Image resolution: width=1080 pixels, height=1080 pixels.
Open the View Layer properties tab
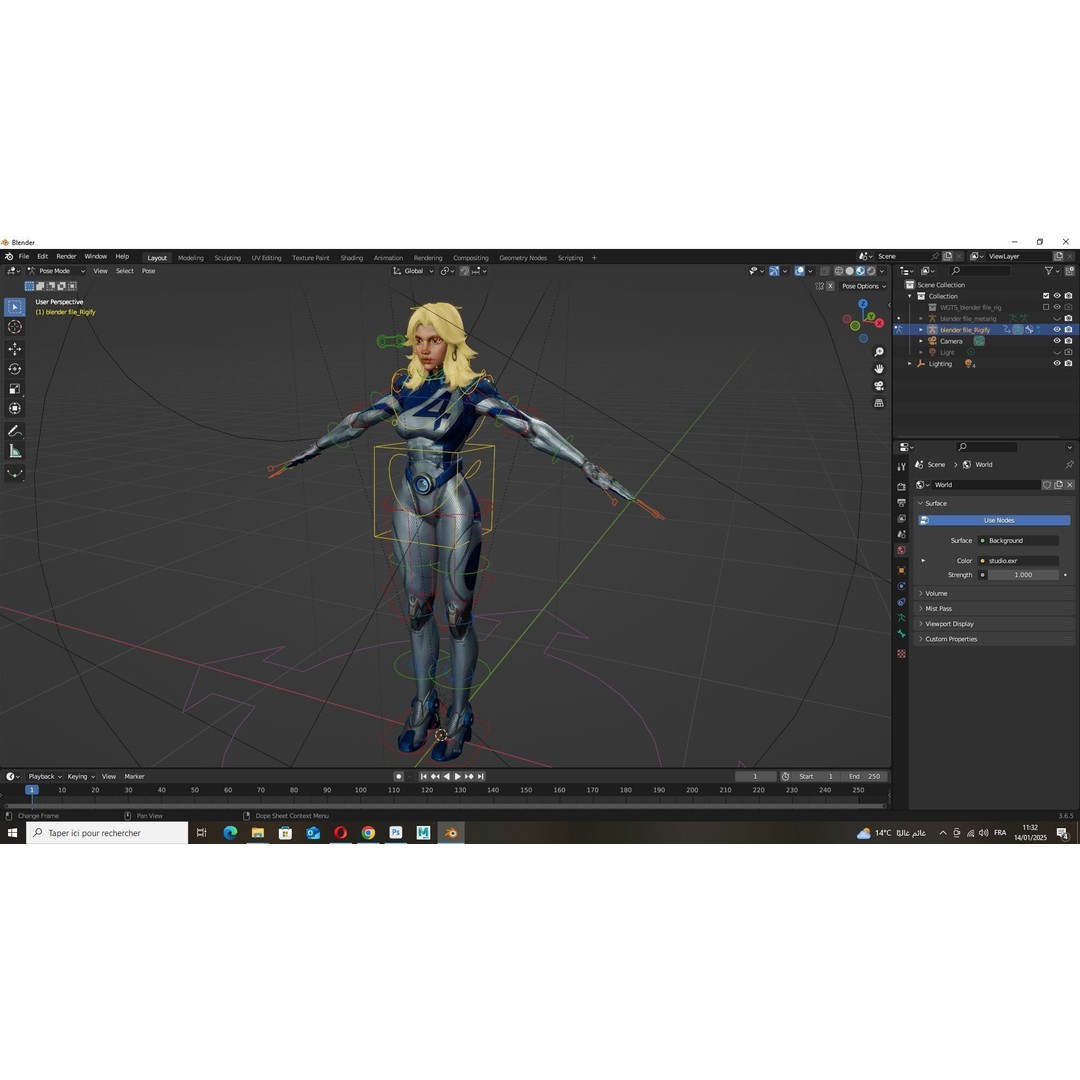901,519
